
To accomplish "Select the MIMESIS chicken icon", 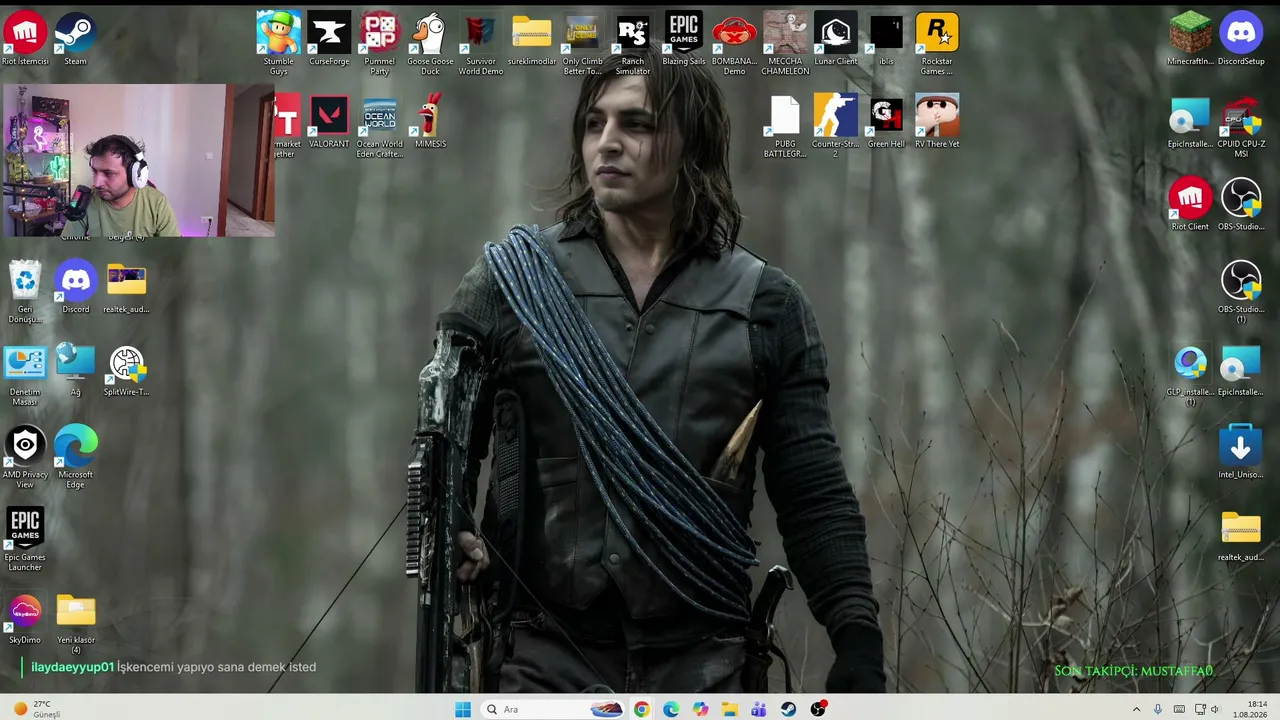I will [x=430, y=121].
